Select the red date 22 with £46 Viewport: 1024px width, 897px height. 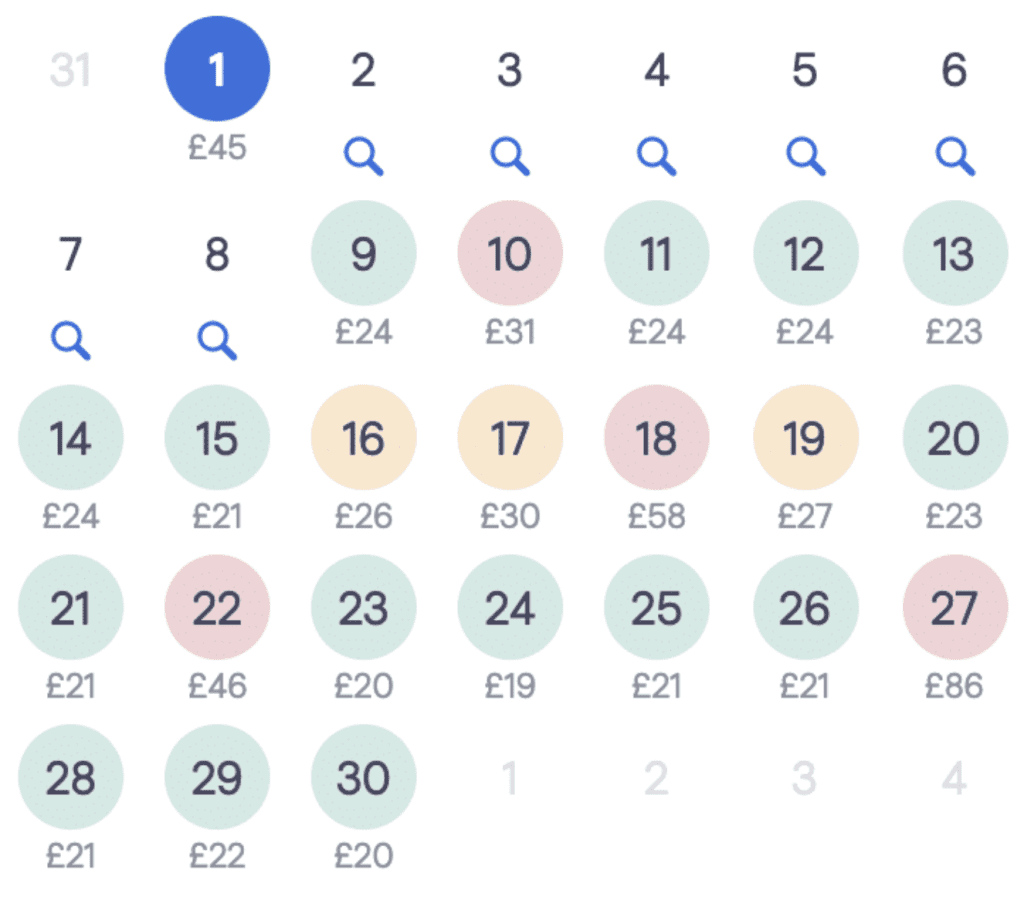(x=216, y=607)
